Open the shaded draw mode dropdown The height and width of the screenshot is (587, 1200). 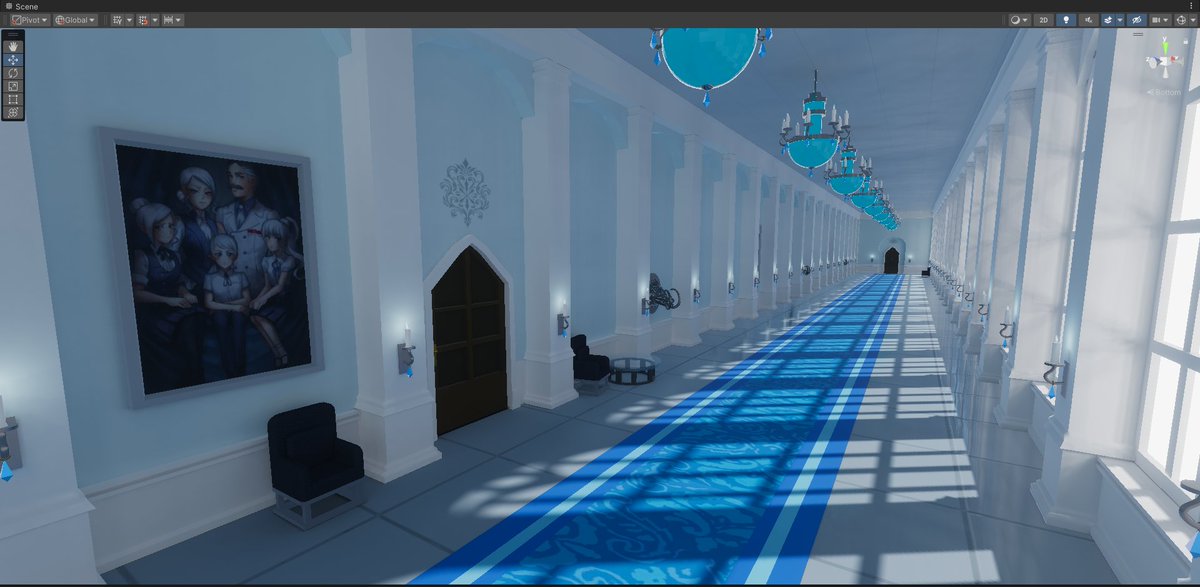(1019, 20)
